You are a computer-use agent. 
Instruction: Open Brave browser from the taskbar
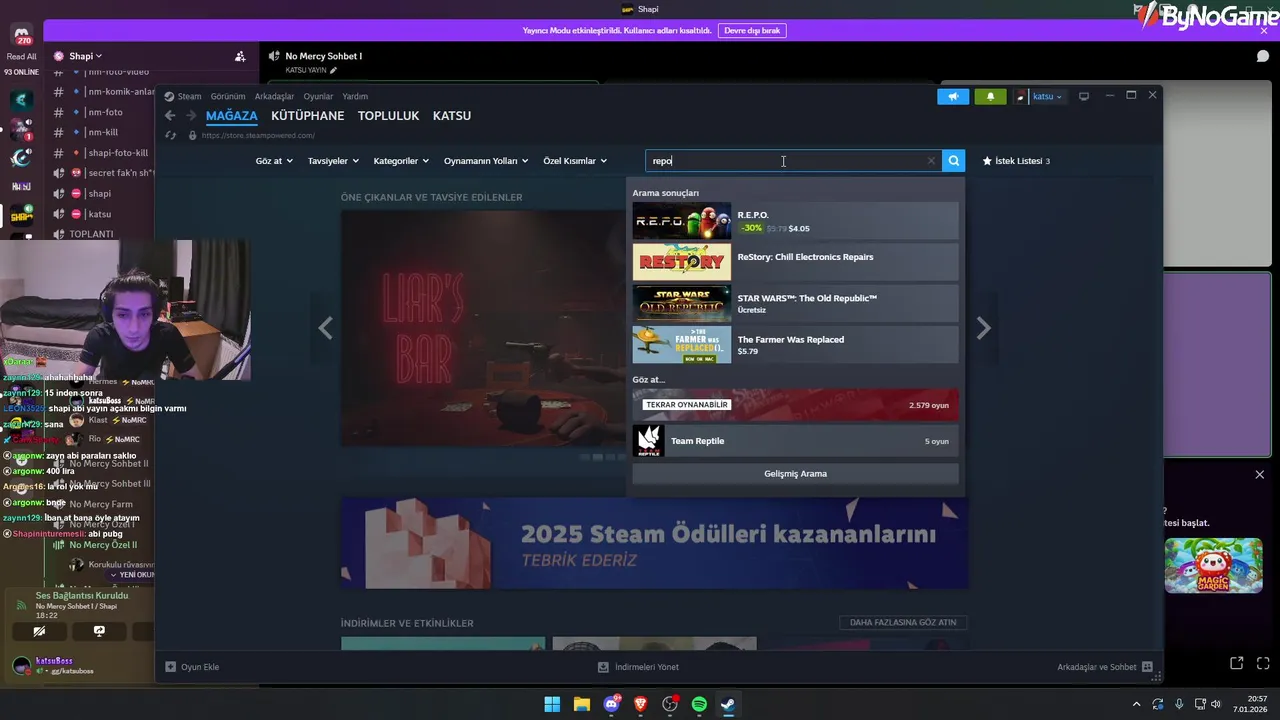pos(640,704)
